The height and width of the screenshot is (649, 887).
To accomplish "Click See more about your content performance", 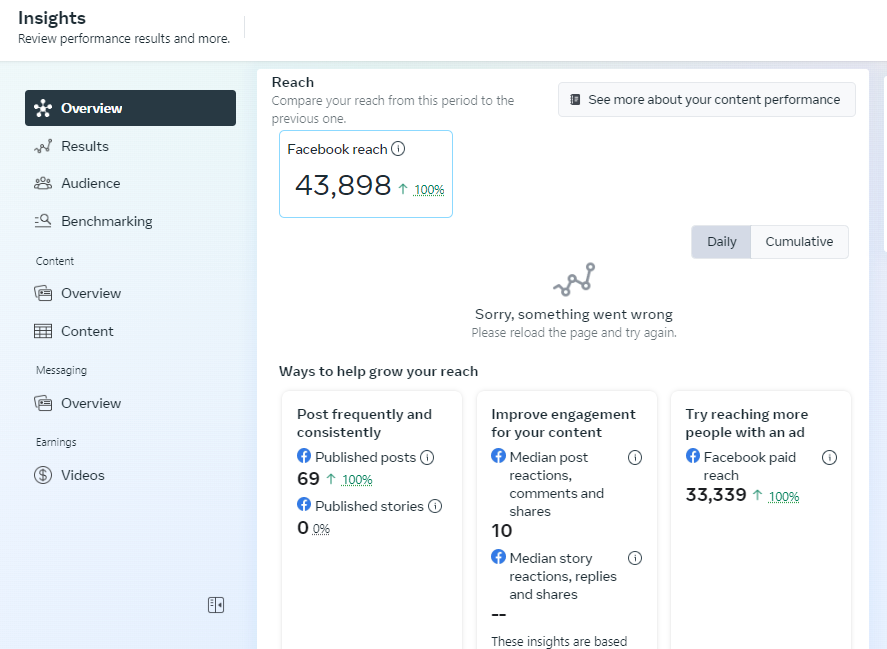I will click(706, 100).
